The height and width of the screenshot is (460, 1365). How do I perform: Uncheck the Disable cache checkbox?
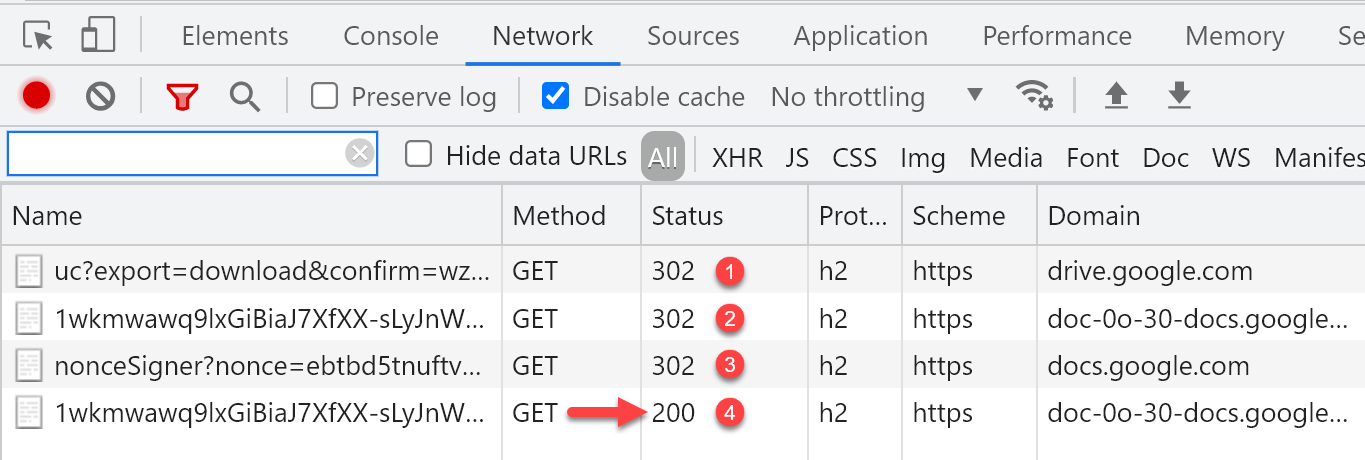coord(555,96)
